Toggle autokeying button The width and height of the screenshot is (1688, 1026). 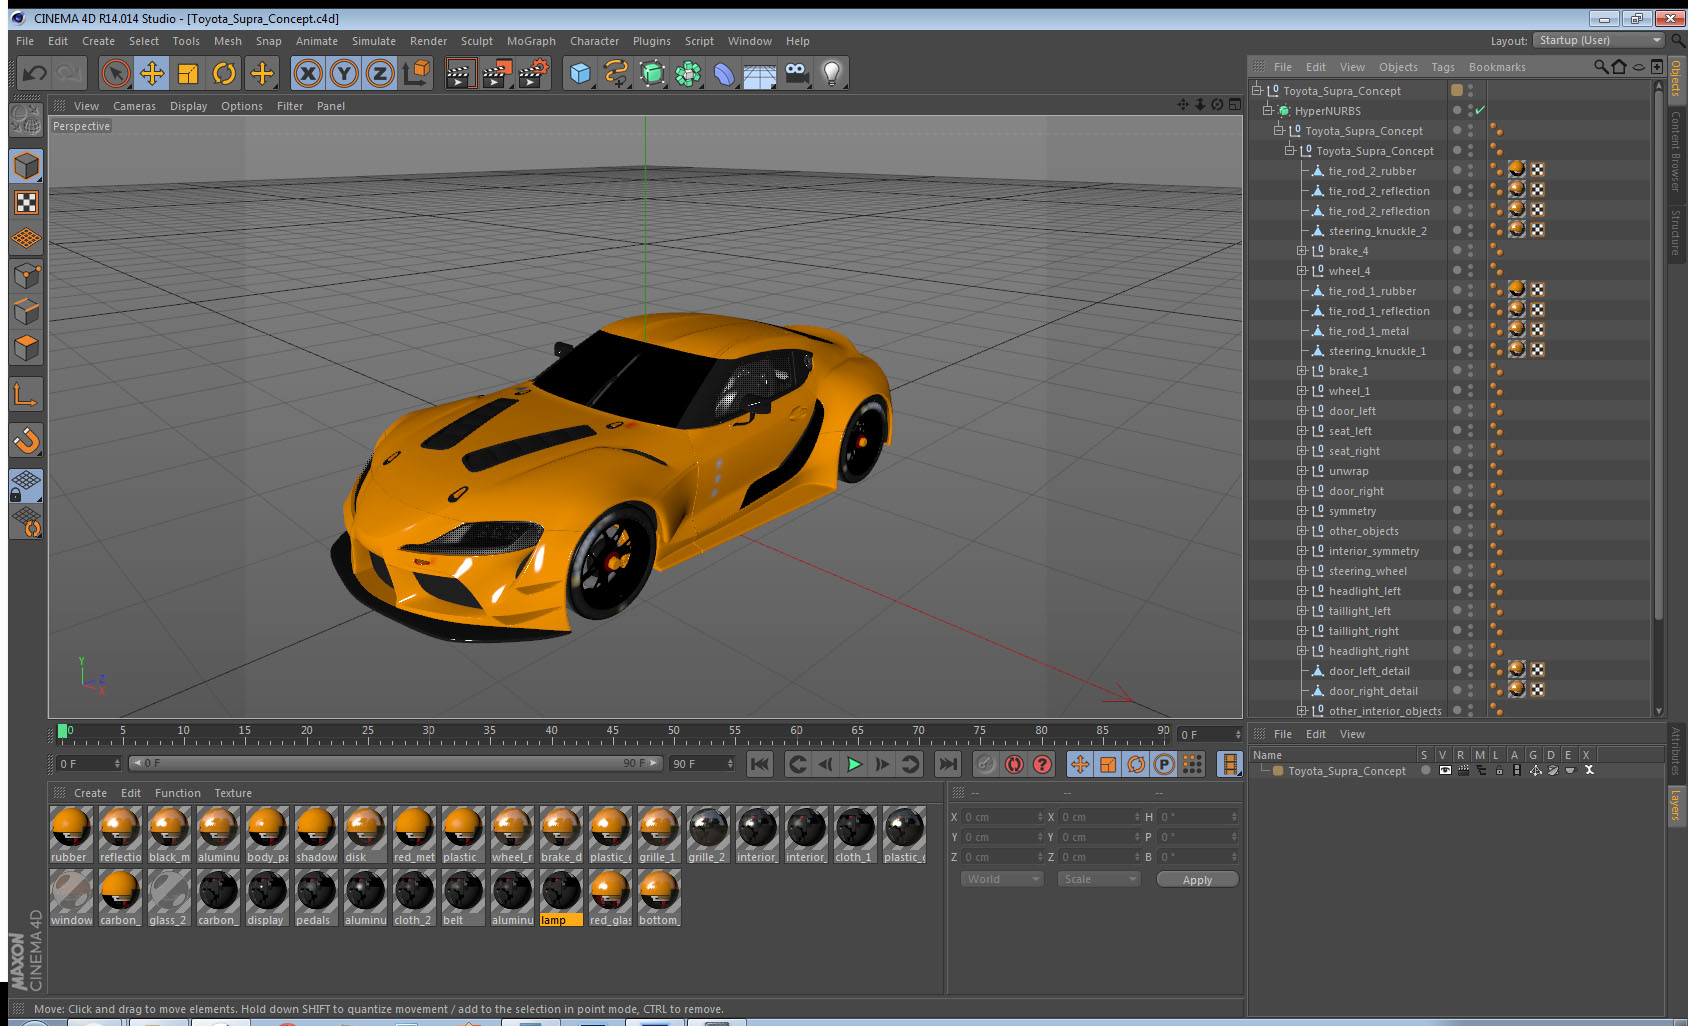click(1014, 764)
